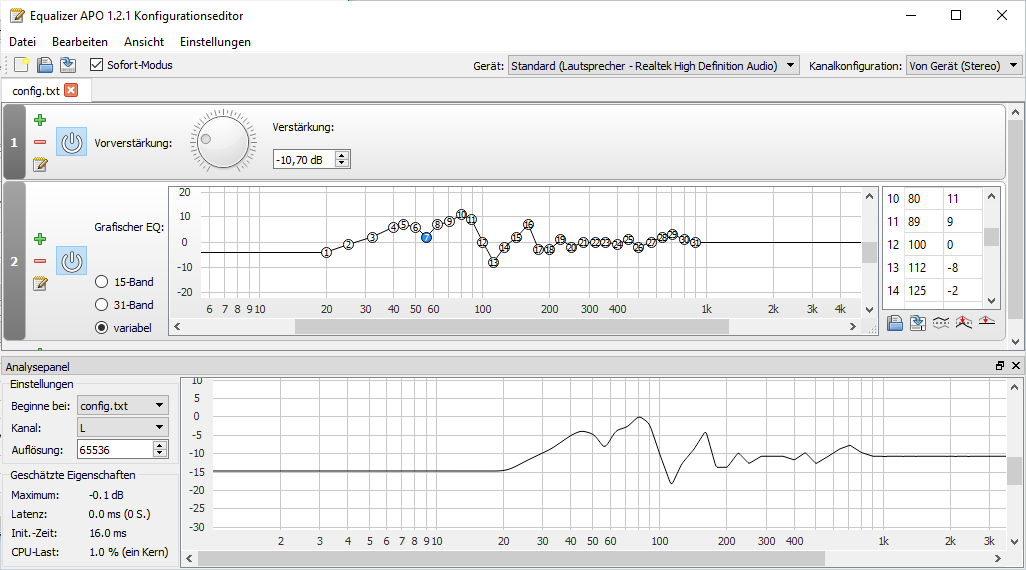
Task: Close the config.txt tab
Action: (71, 90)
